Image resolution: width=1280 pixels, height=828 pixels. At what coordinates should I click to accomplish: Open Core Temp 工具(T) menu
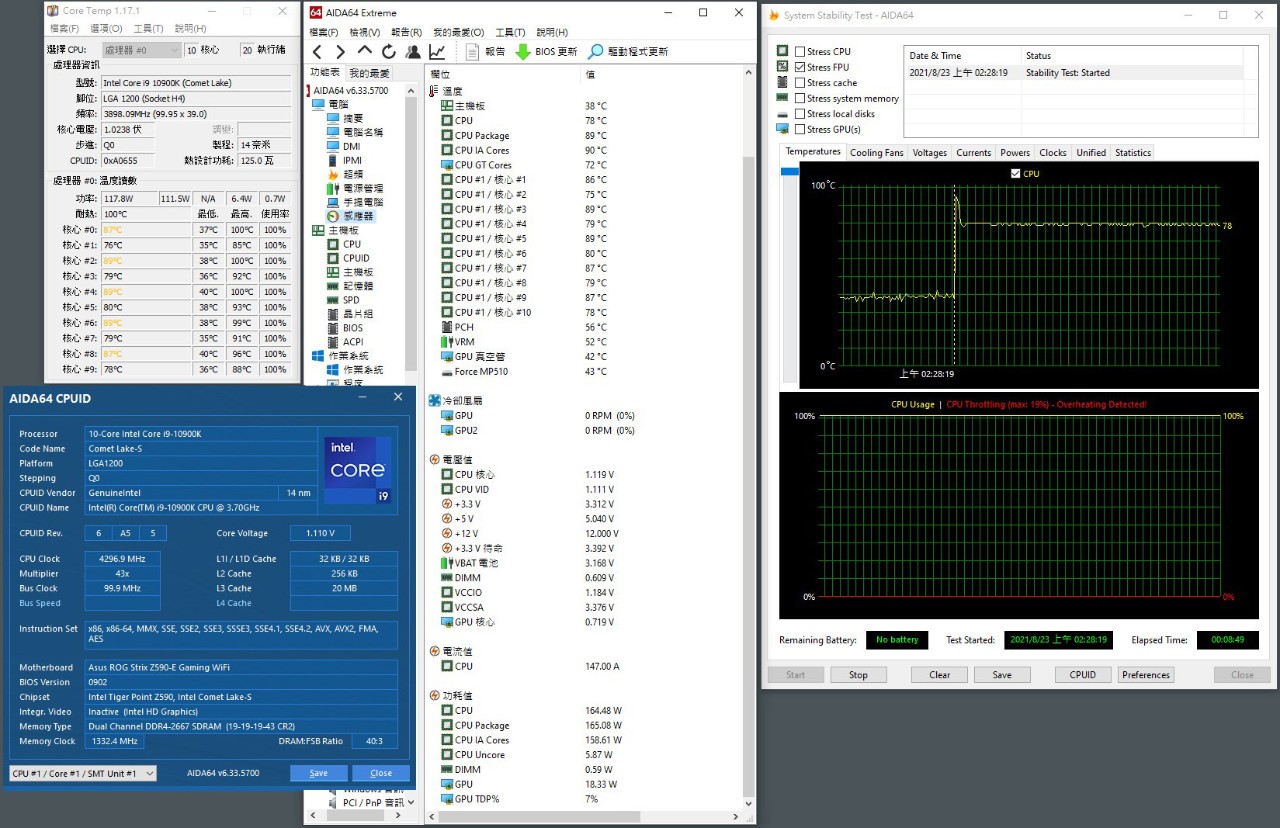148,28
